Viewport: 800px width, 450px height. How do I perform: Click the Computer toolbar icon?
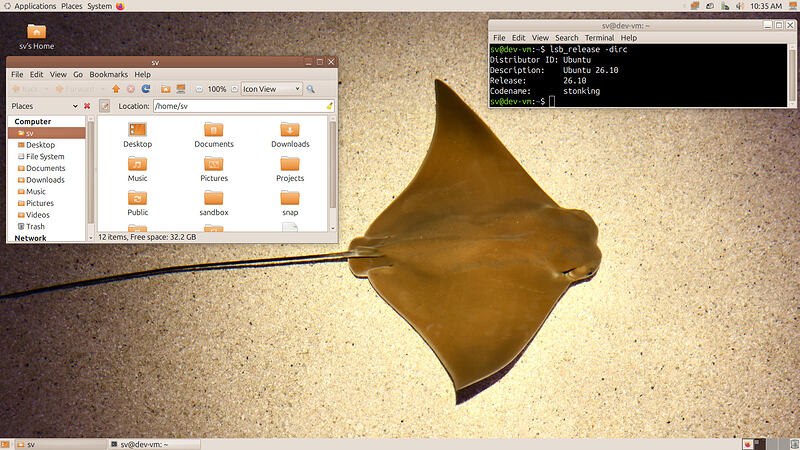(x=181, y=89)
